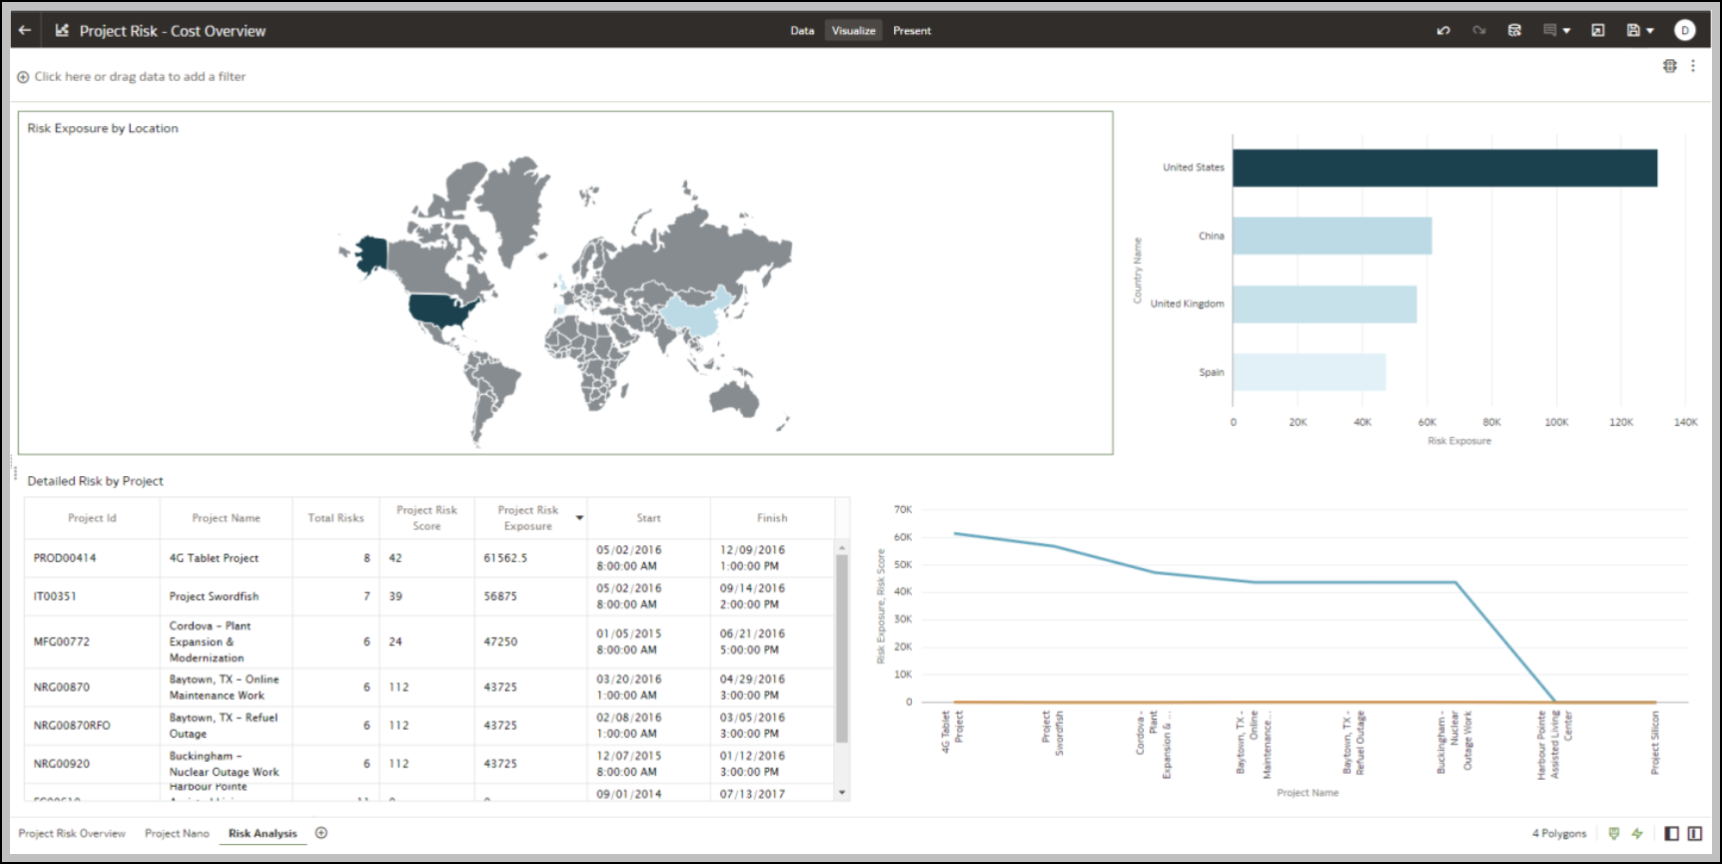Expand the save options dropdown arrow
The width and height of the screenshot is (1722, 864).
point(1650,31)
